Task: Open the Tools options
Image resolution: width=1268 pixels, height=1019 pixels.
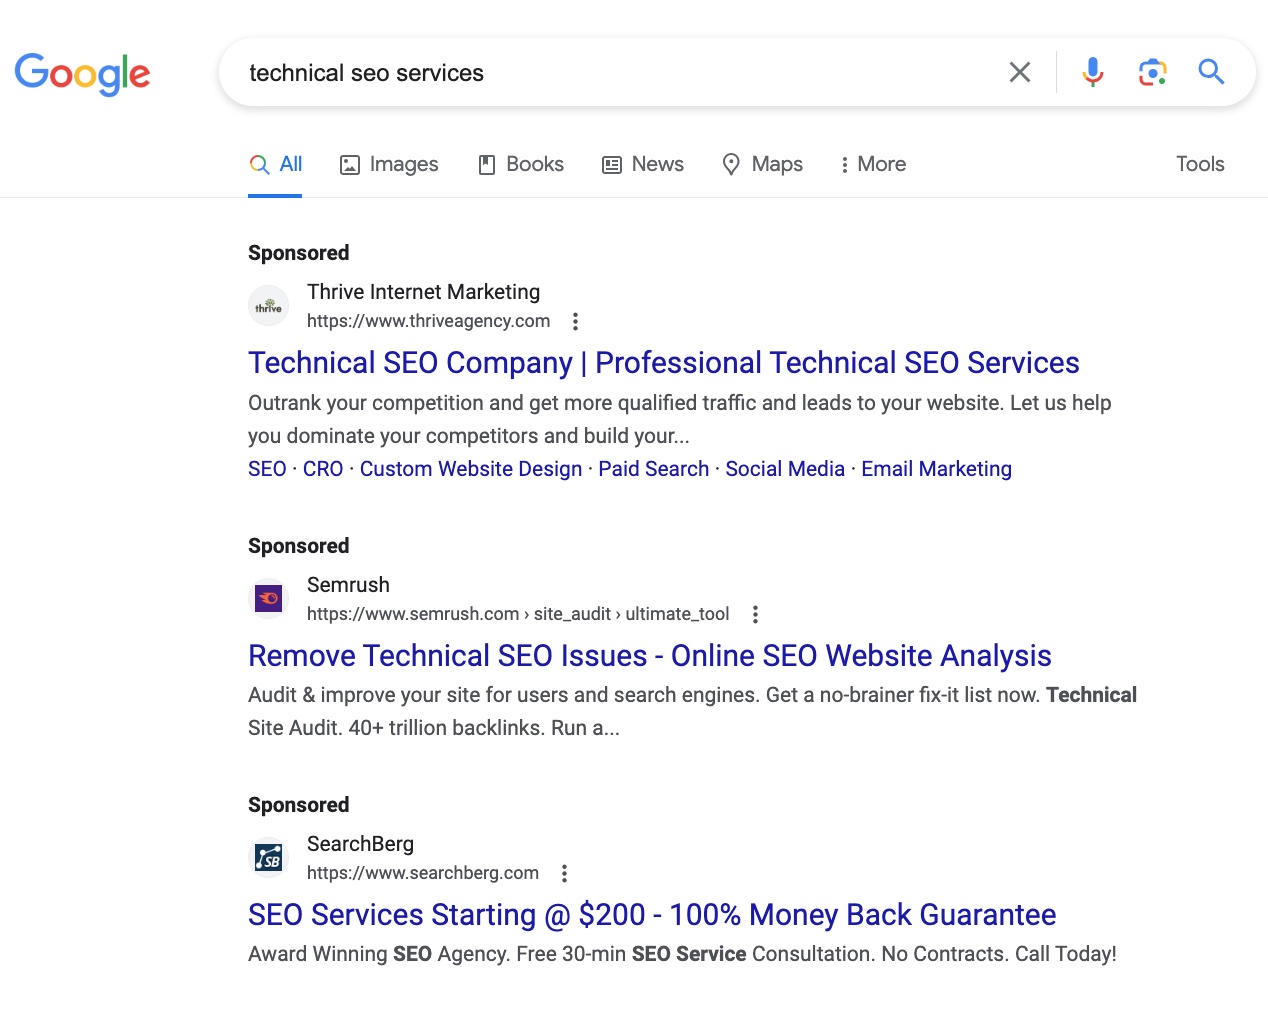Action: coord(1200,164)
